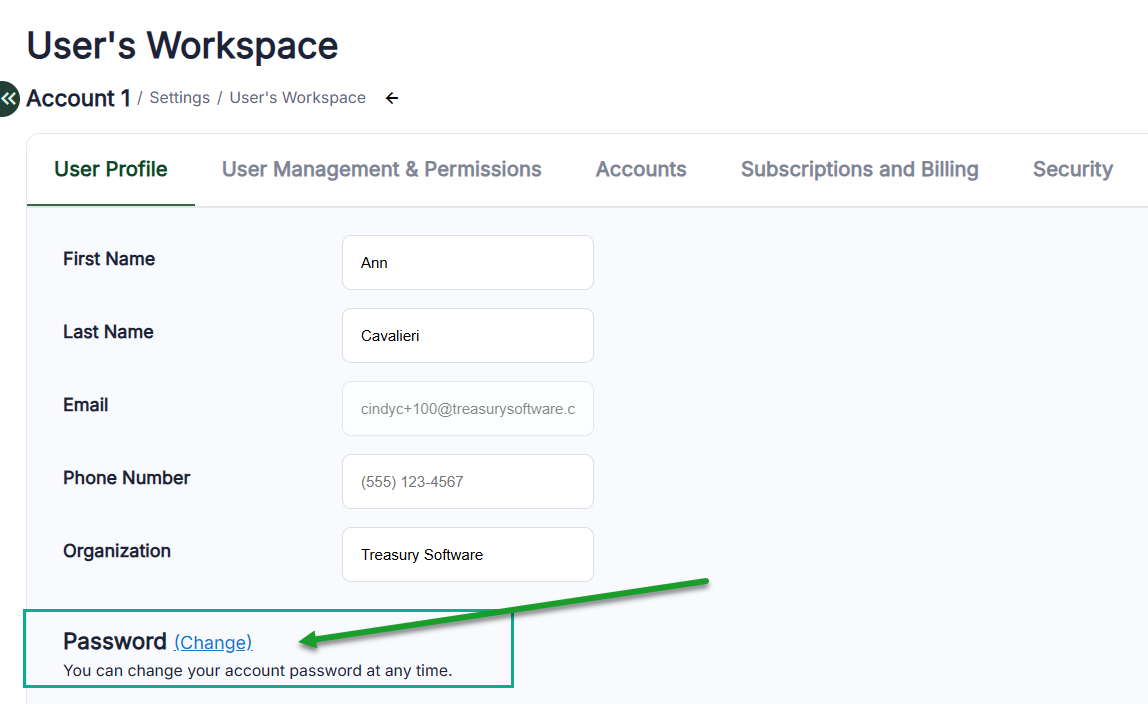
Task: Click Account 1 in the breadcrumb
Action: [78, 98]
